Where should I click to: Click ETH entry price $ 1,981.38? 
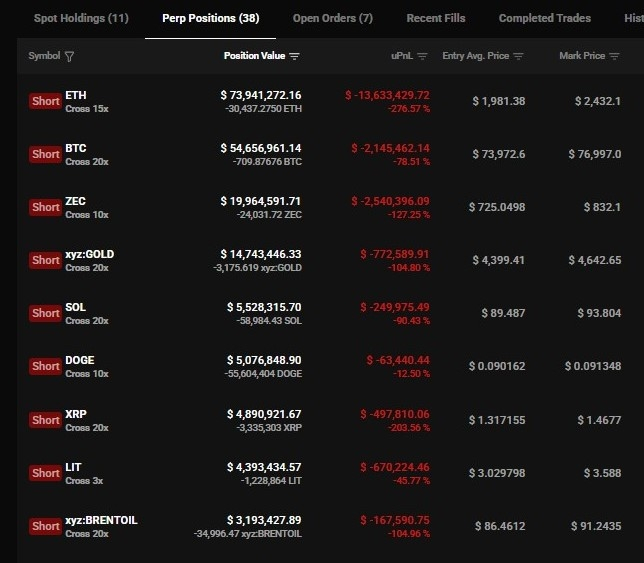(499, 101)
